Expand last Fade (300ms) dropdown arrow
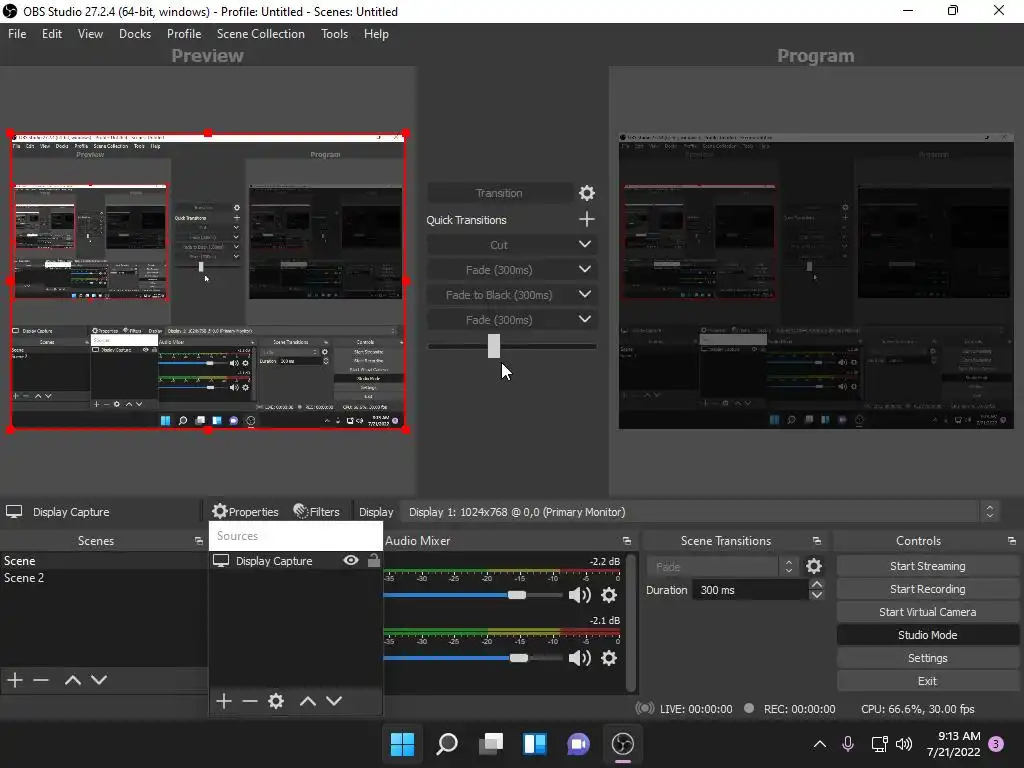This screenshot has height=768, width=1024. [584, 319]
